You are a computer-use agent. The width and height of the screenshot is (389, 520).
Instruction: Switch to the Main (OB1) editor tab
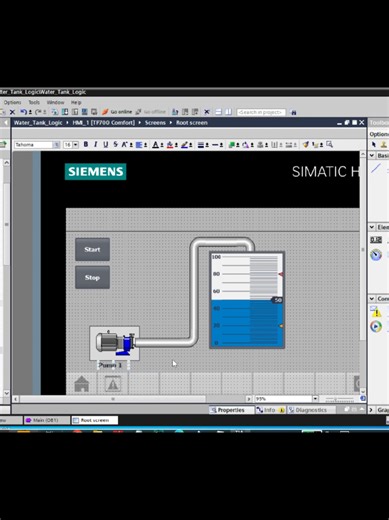click(x=46, y=420)
